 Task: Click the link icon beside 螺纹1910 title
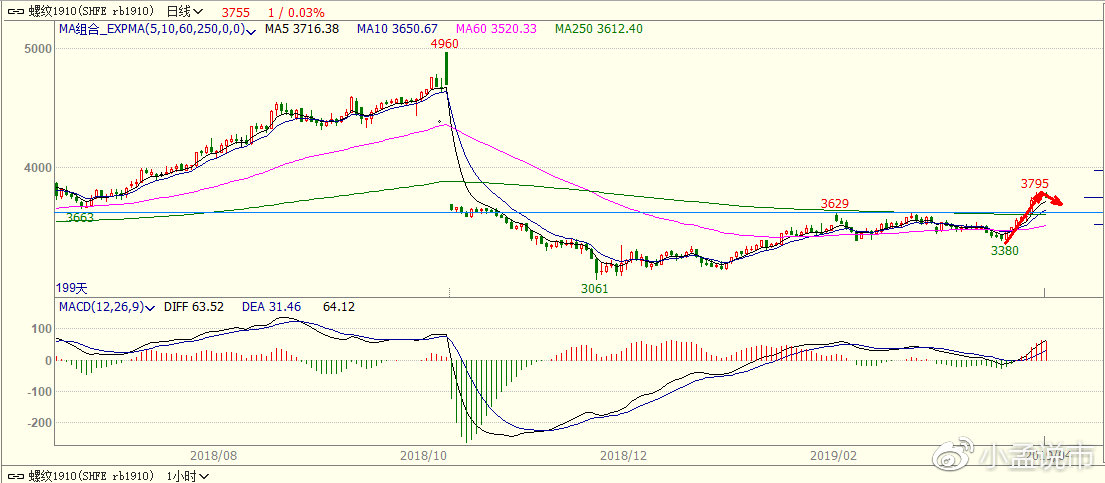(x=16, y=12)
